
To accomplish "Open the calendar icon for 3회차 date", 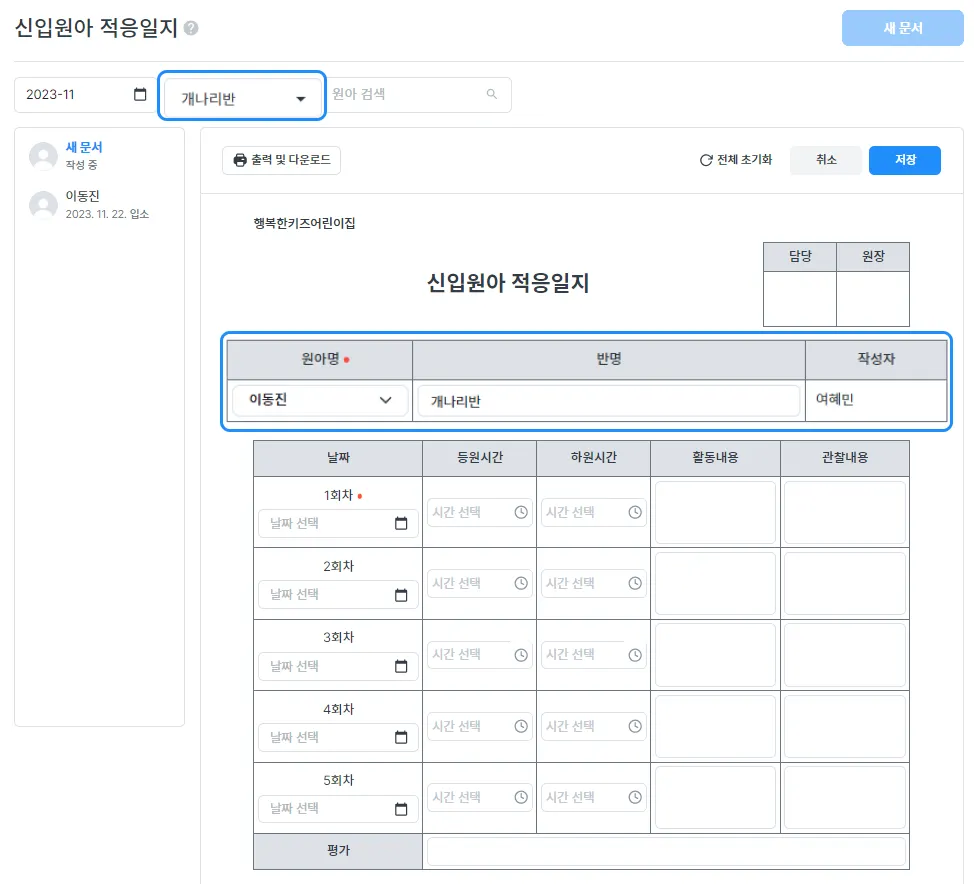I will pyautogui.click(x=401, y=667).
